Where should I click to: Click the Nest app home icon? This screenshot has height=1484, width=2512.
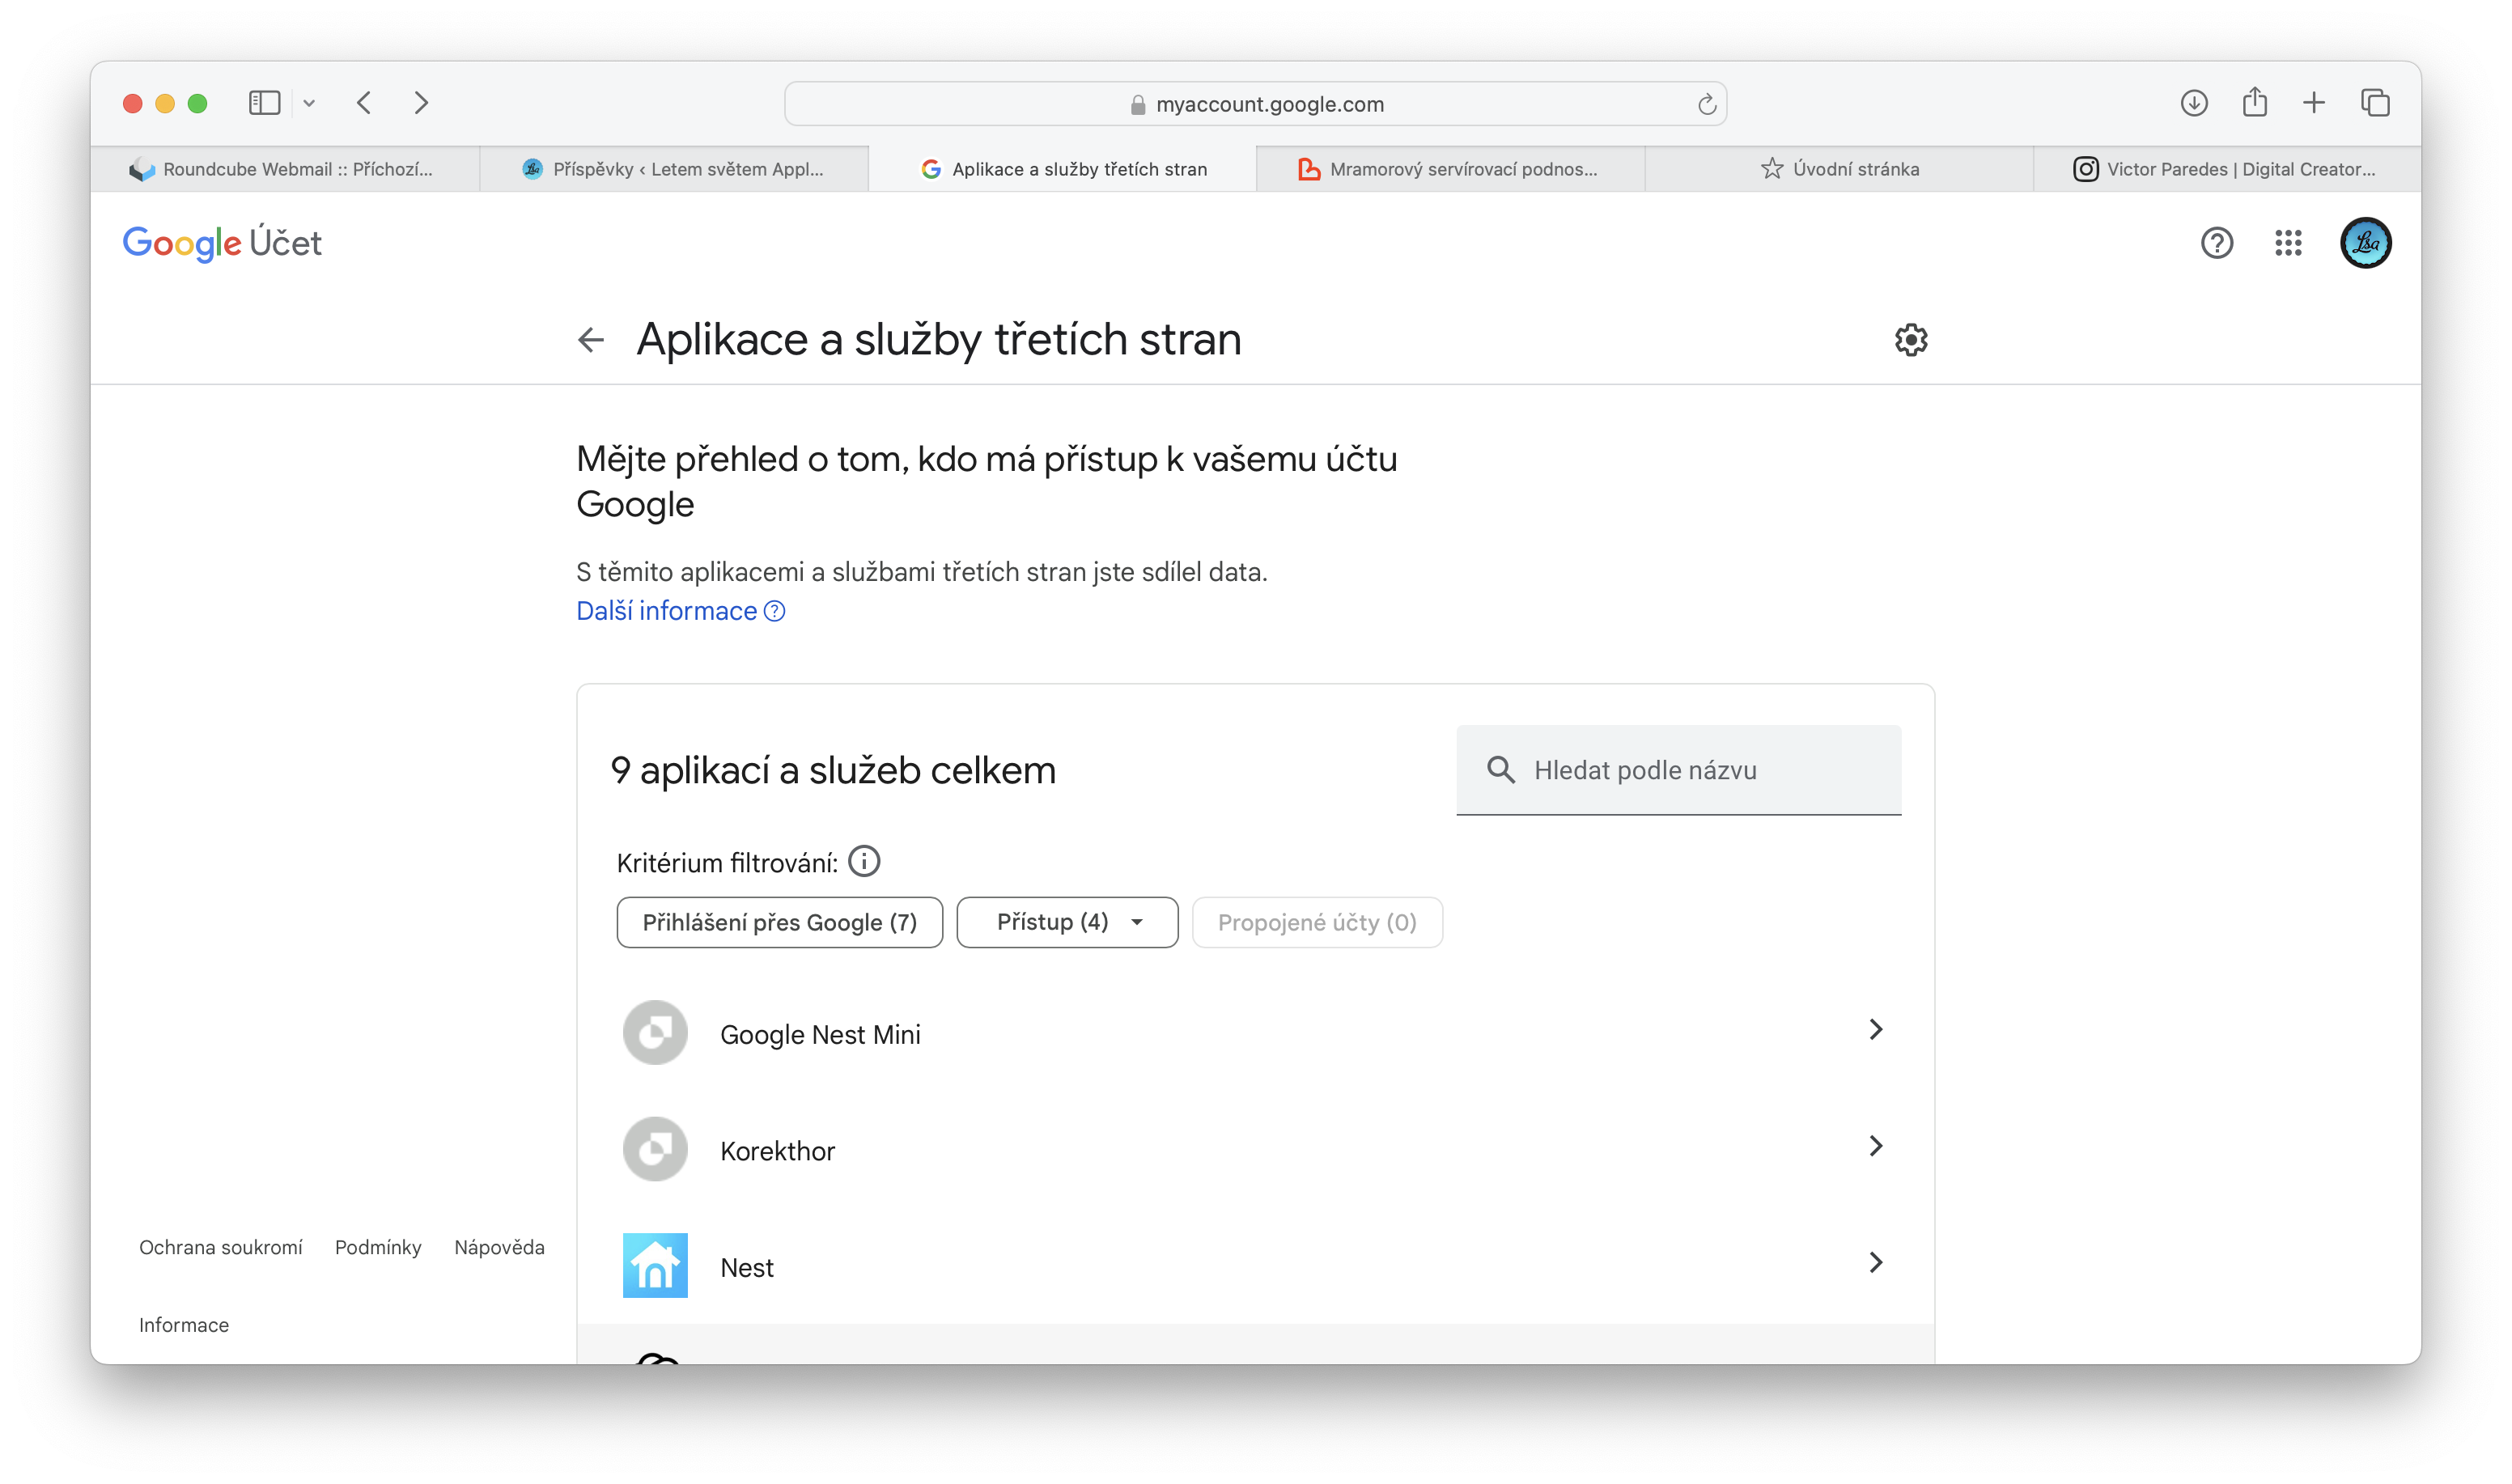(x=655, y=1264)
